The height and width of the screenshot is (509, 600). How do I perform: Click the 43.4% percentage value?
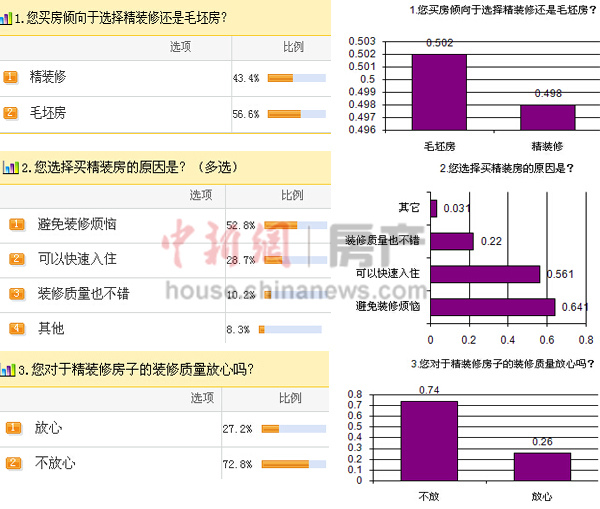[x=246, y=78]
